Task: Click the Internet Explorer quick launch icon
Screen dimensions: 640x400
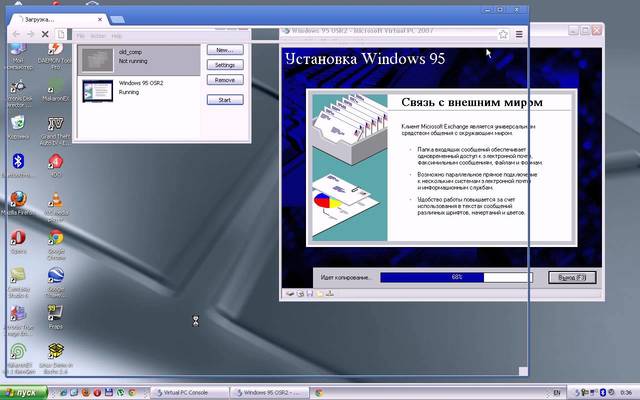Action: tap(63, 393)
